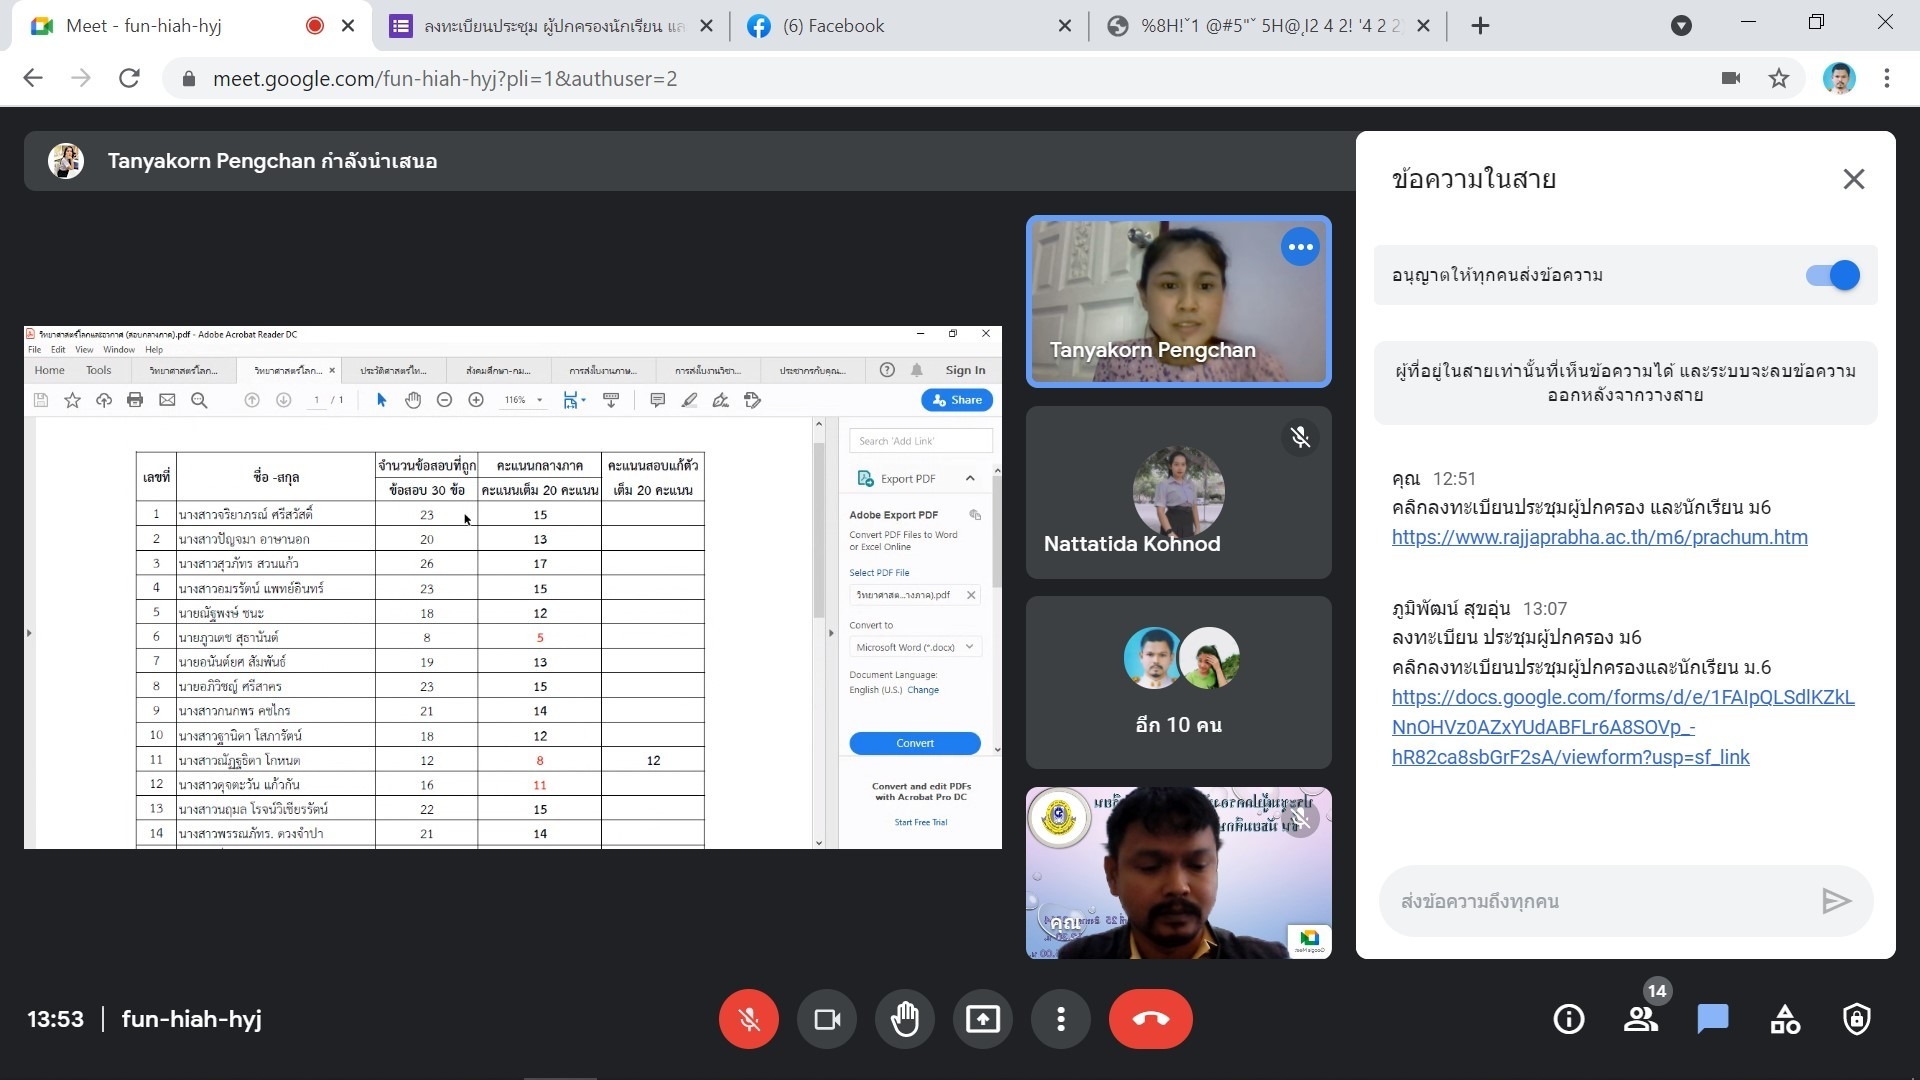Reload the Meet page

[129, 78]
